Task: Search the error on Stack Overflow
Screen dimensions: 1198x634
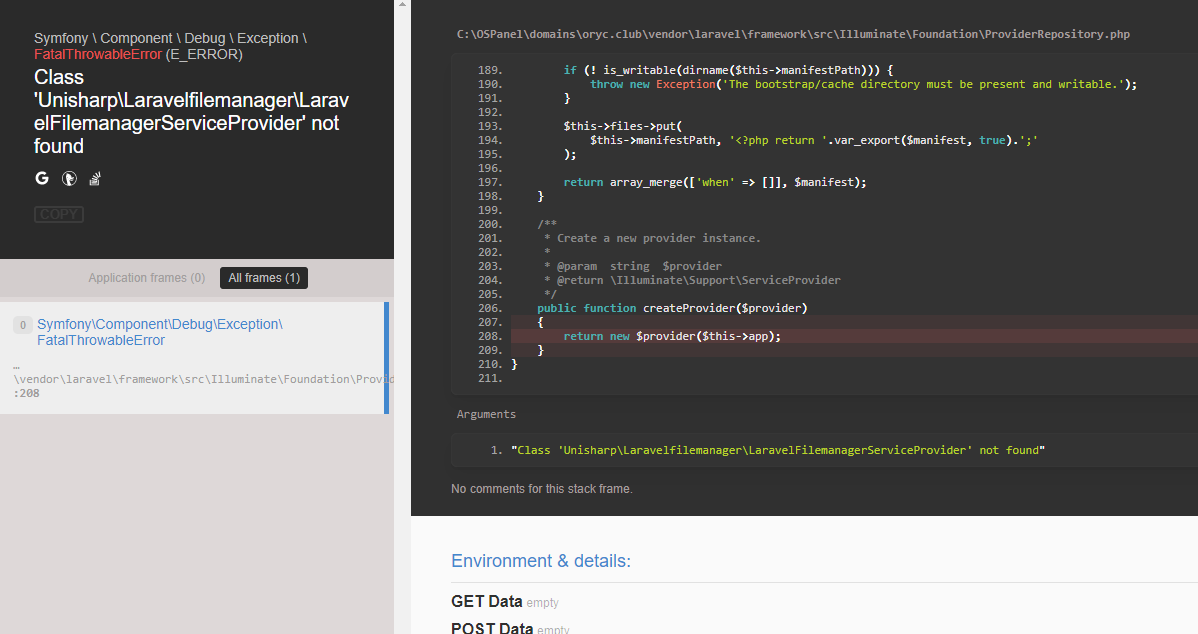Action: (x=95, y=177)
